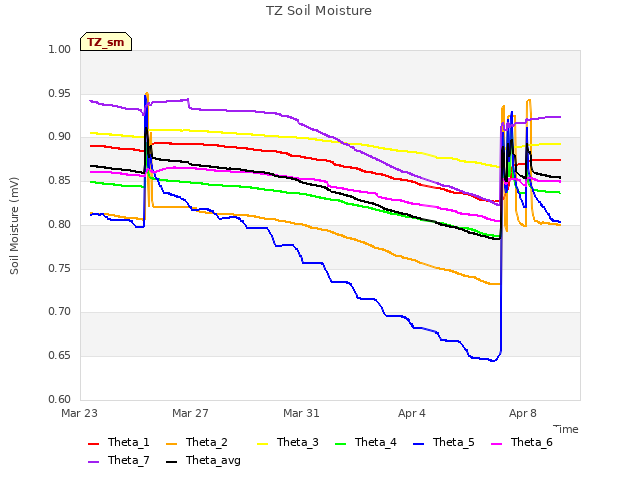
Task: Click the 0.80 y-axis tick label
Action: 60,224
